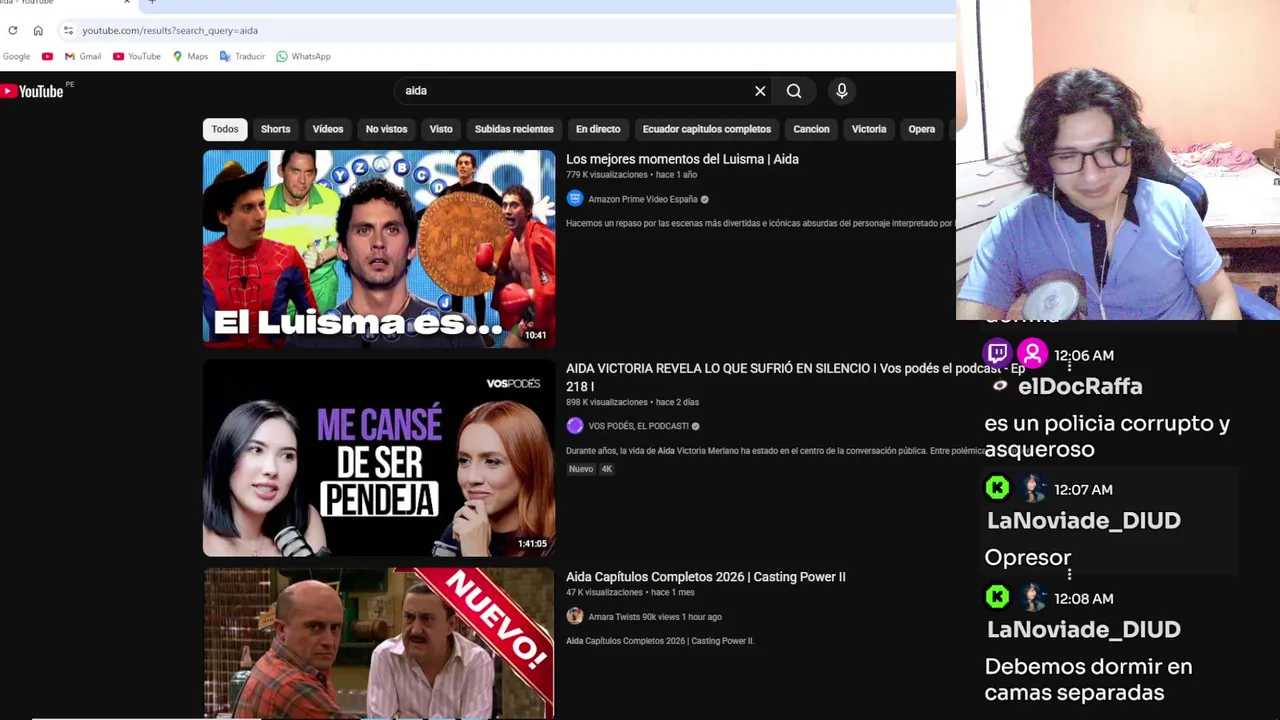
Task: Click username elDocRaffa in chat
Action: 1079,386
